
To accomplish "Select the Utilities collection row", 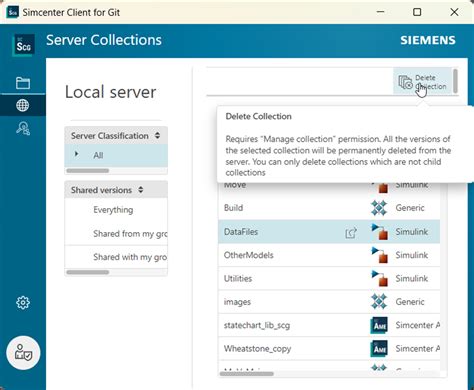I will click(x=329, y=278).
